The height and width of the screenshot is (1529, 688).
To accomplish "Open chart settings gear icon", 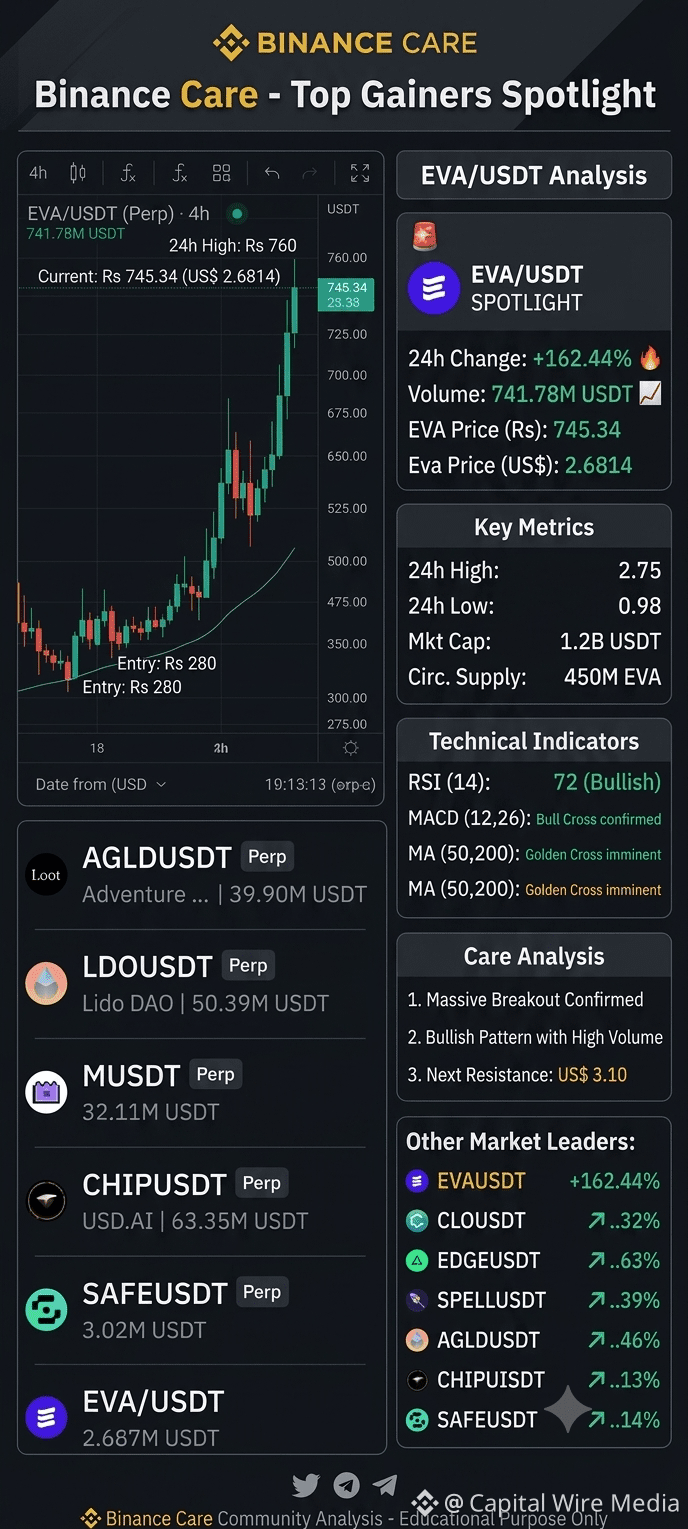I will [350, 748].
